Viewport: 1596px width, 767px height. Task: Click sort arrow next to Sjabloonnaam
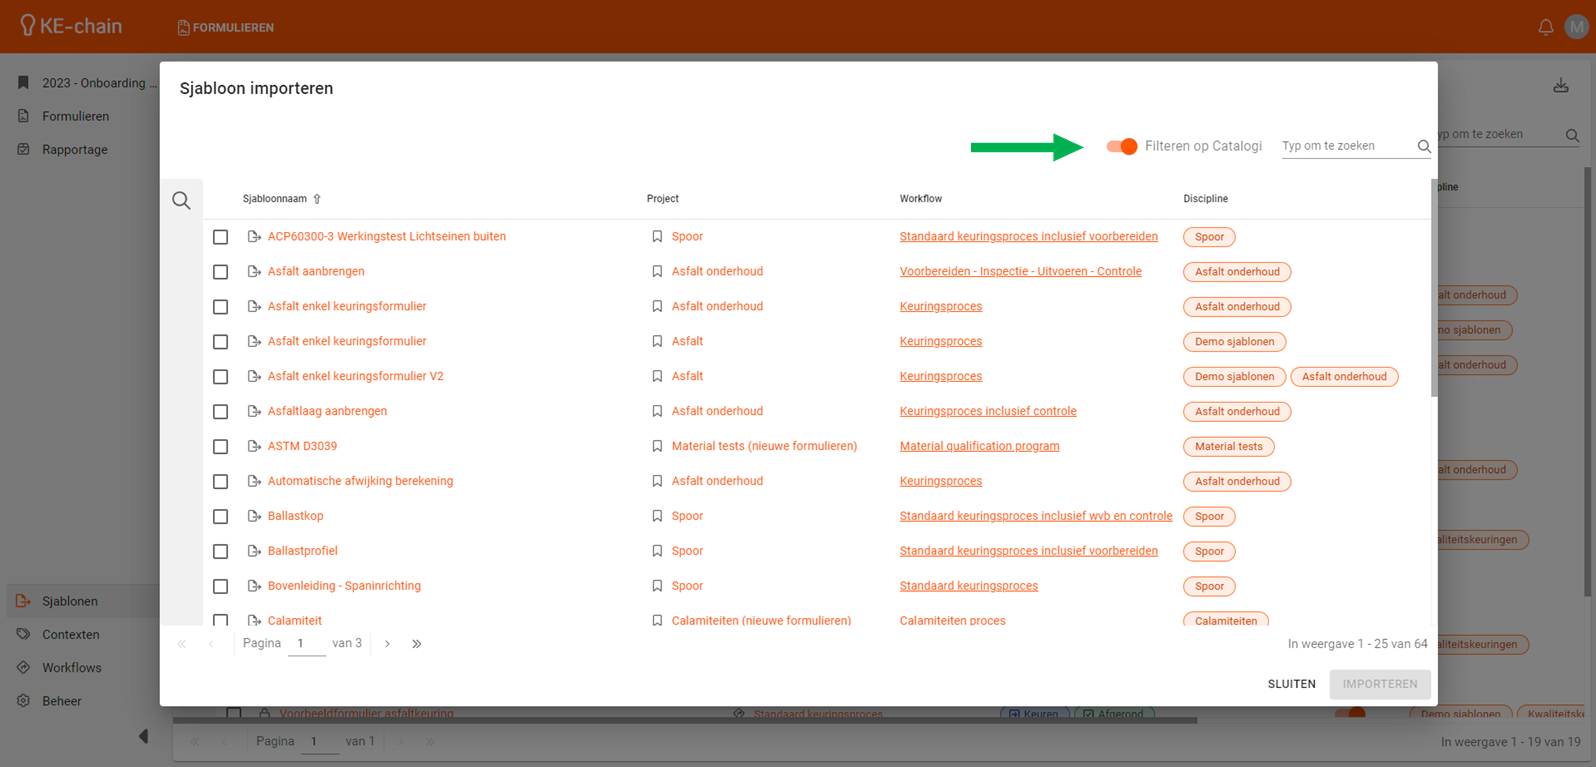point(317,199)
